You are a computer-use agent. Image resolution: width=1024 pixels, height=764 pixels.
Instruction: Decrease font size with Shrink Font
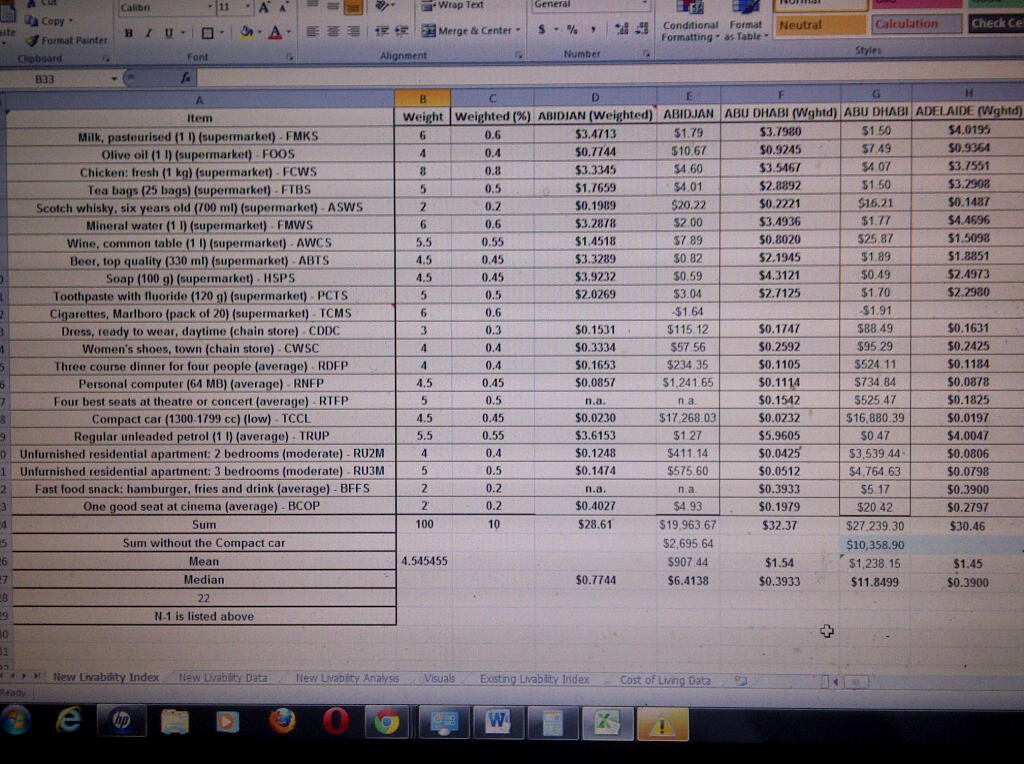[283, 8]
